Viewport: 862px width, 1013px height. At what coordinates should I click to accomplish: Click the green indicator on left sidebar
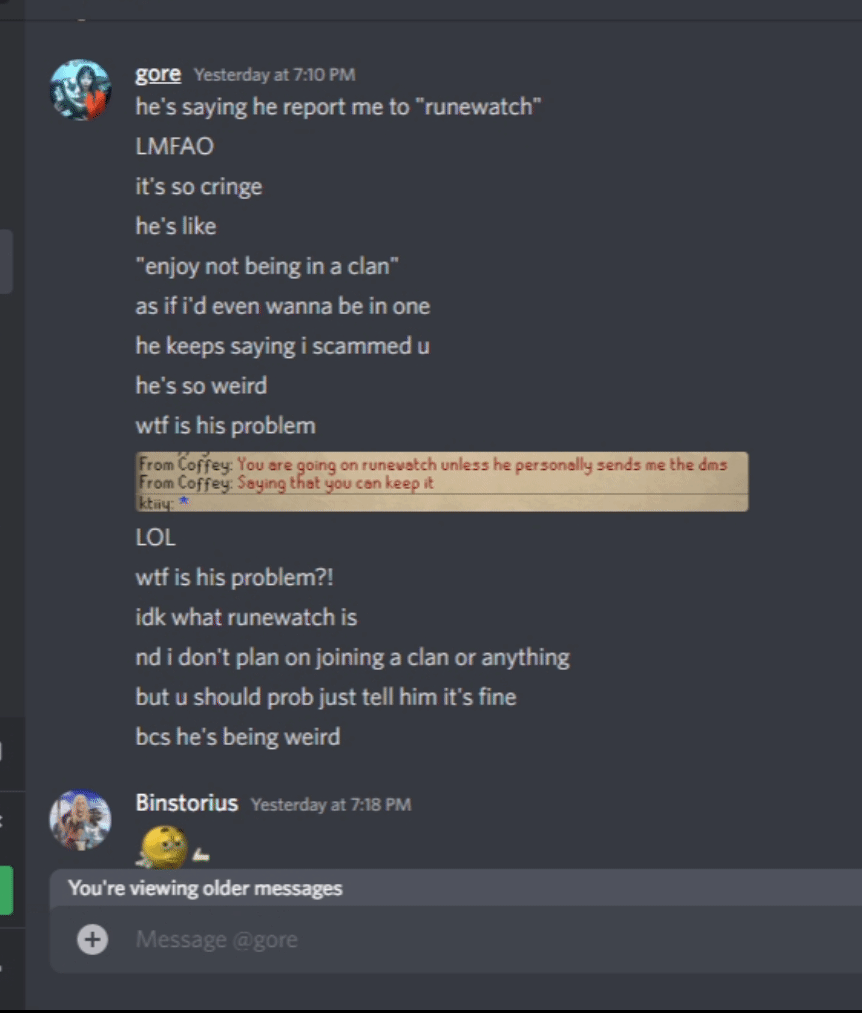(x=6, y=890)
